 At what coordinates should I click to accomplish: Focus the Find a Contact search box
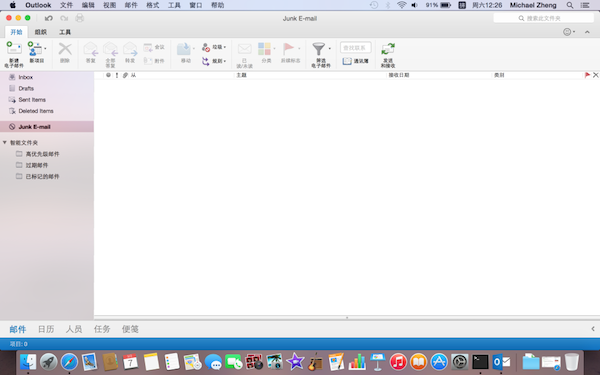[355, 47]
